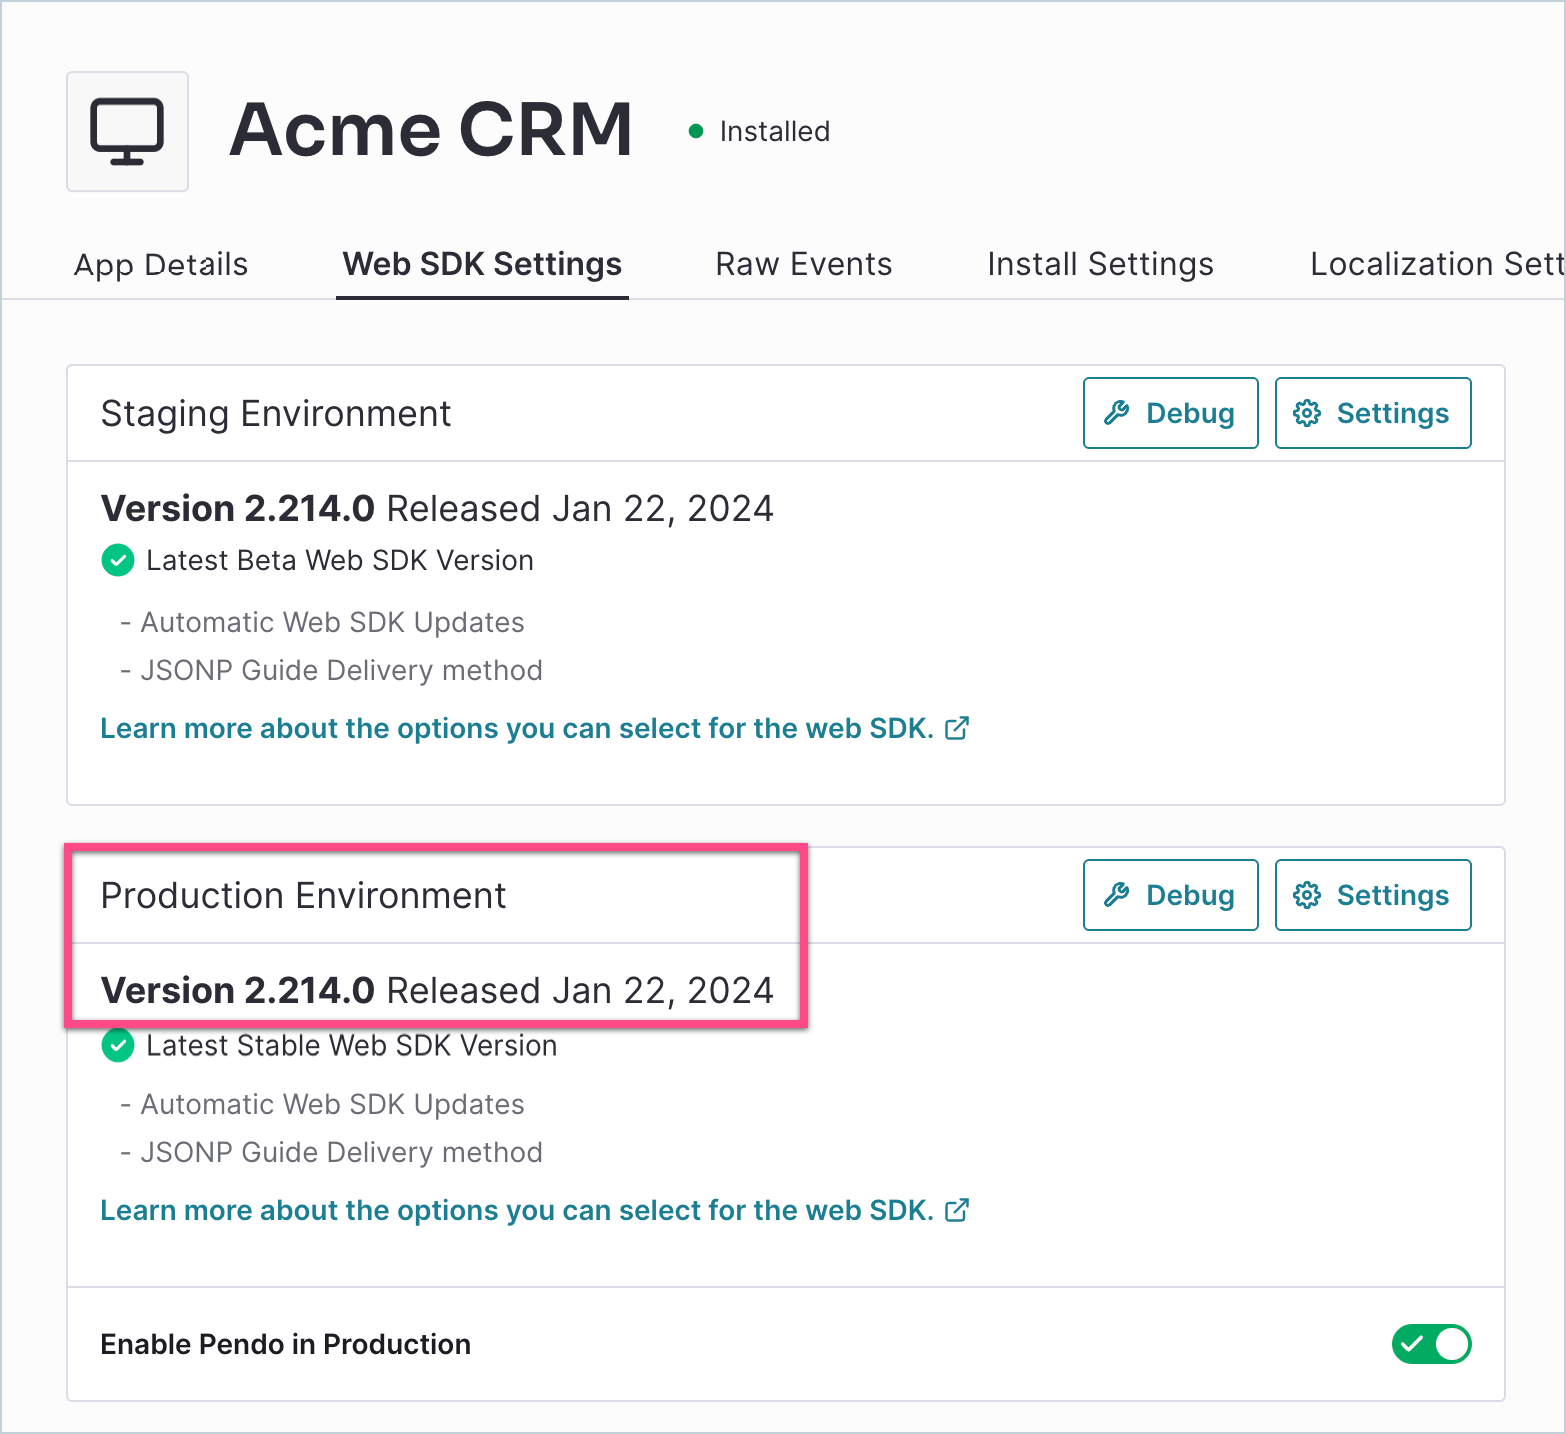Click Automatic Web SDK Updates in Production card
Viewport: 1566px width, 1434px height.
(x=332, y=1104)
